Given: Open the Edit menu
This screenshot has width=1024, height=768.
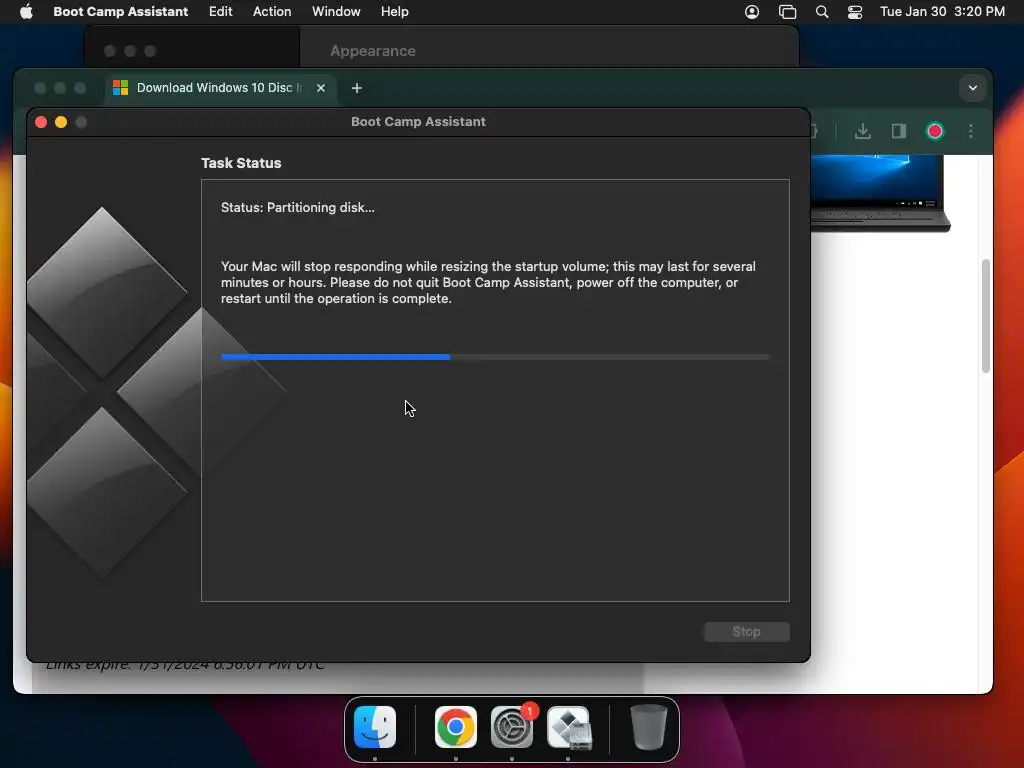Looking at the screenshot, I should pyautogui.click(x=220, y=12).
